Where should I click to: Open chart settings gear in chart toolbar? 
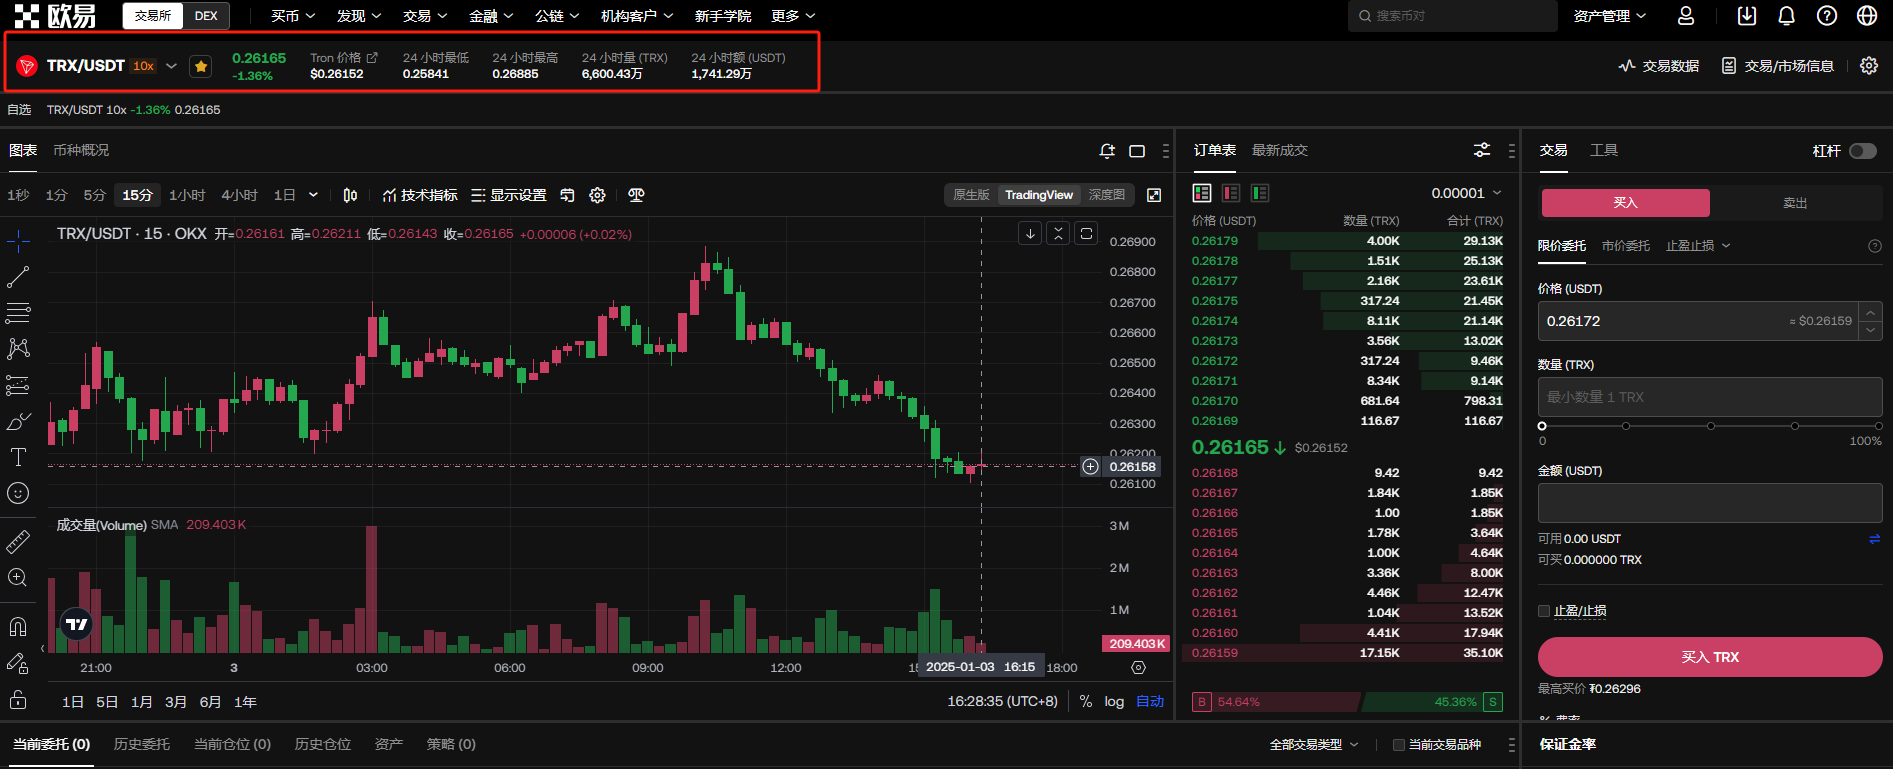(x=597, y=195)
